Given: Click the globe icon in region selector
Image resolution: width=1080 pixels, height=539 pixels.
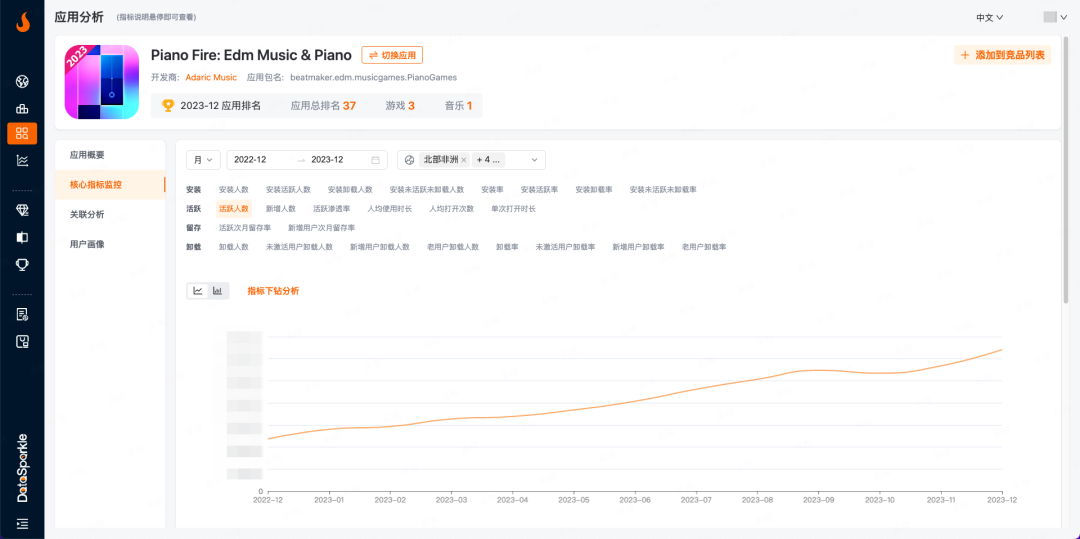Looking at the screenshot, I should coord(409,160).
